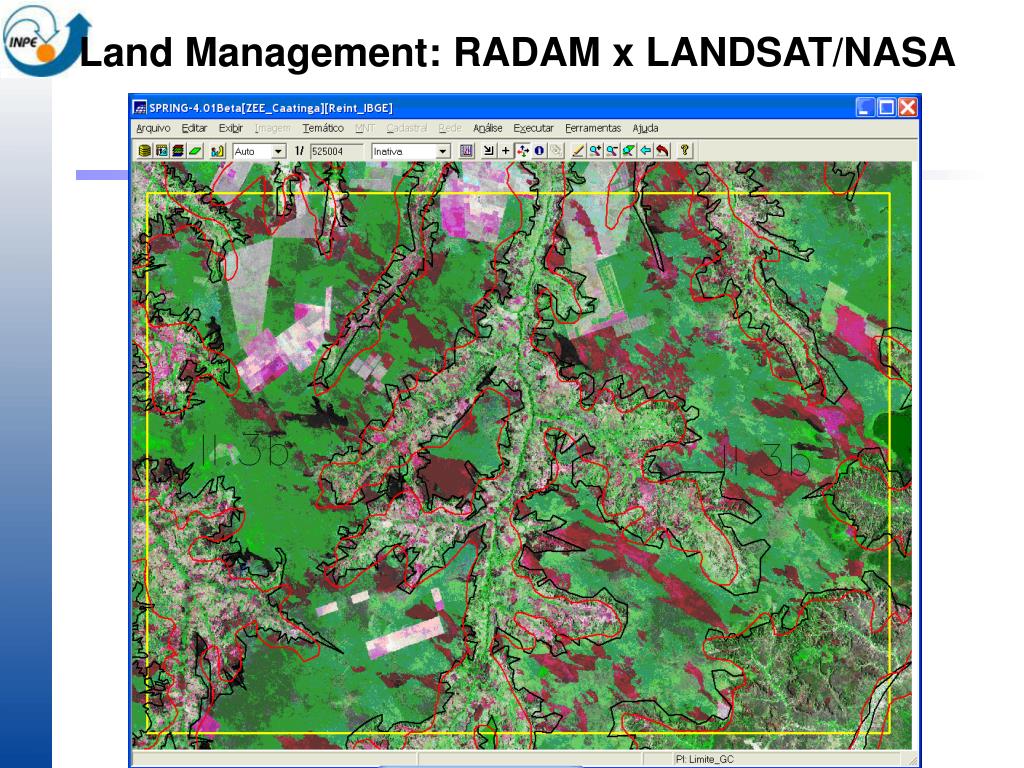Click the chart graphic icon
The height and width of the screenshot is (768, 1024).
pos(217,151)
